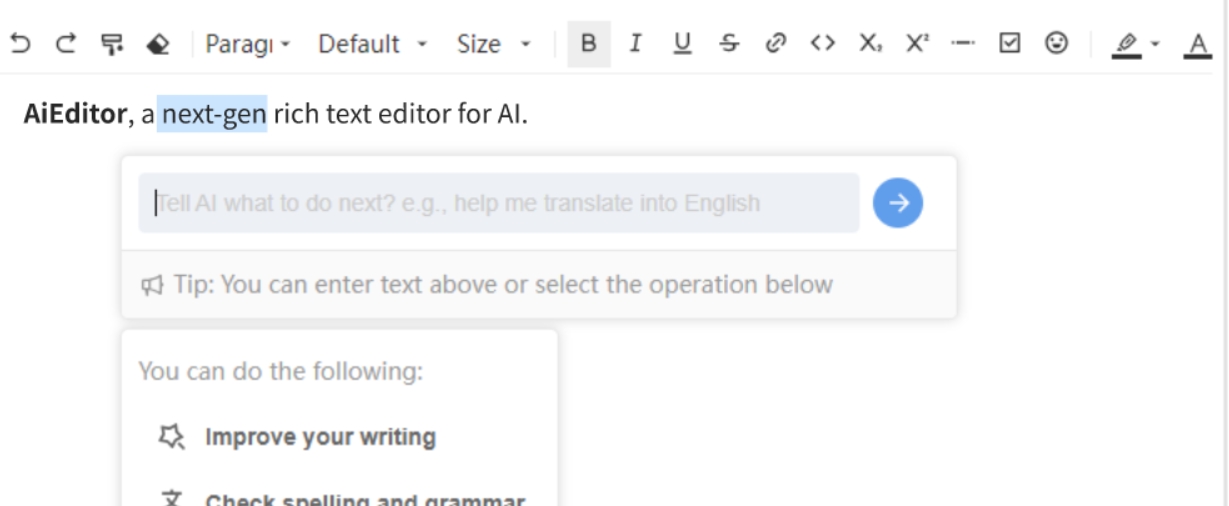Insert a link using the chain icon
1229x506 pixels.
tap(775, 44)
